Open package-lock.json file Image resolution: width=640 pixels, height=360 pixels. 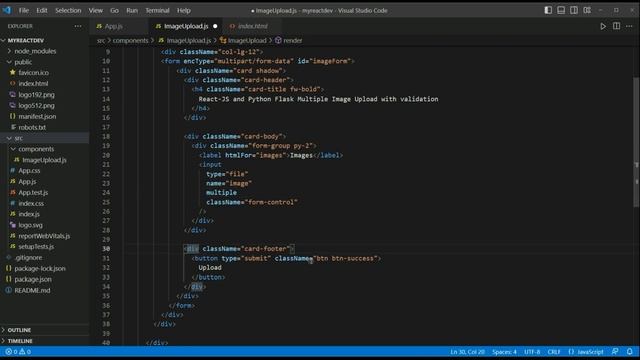(x=44, y=269)
